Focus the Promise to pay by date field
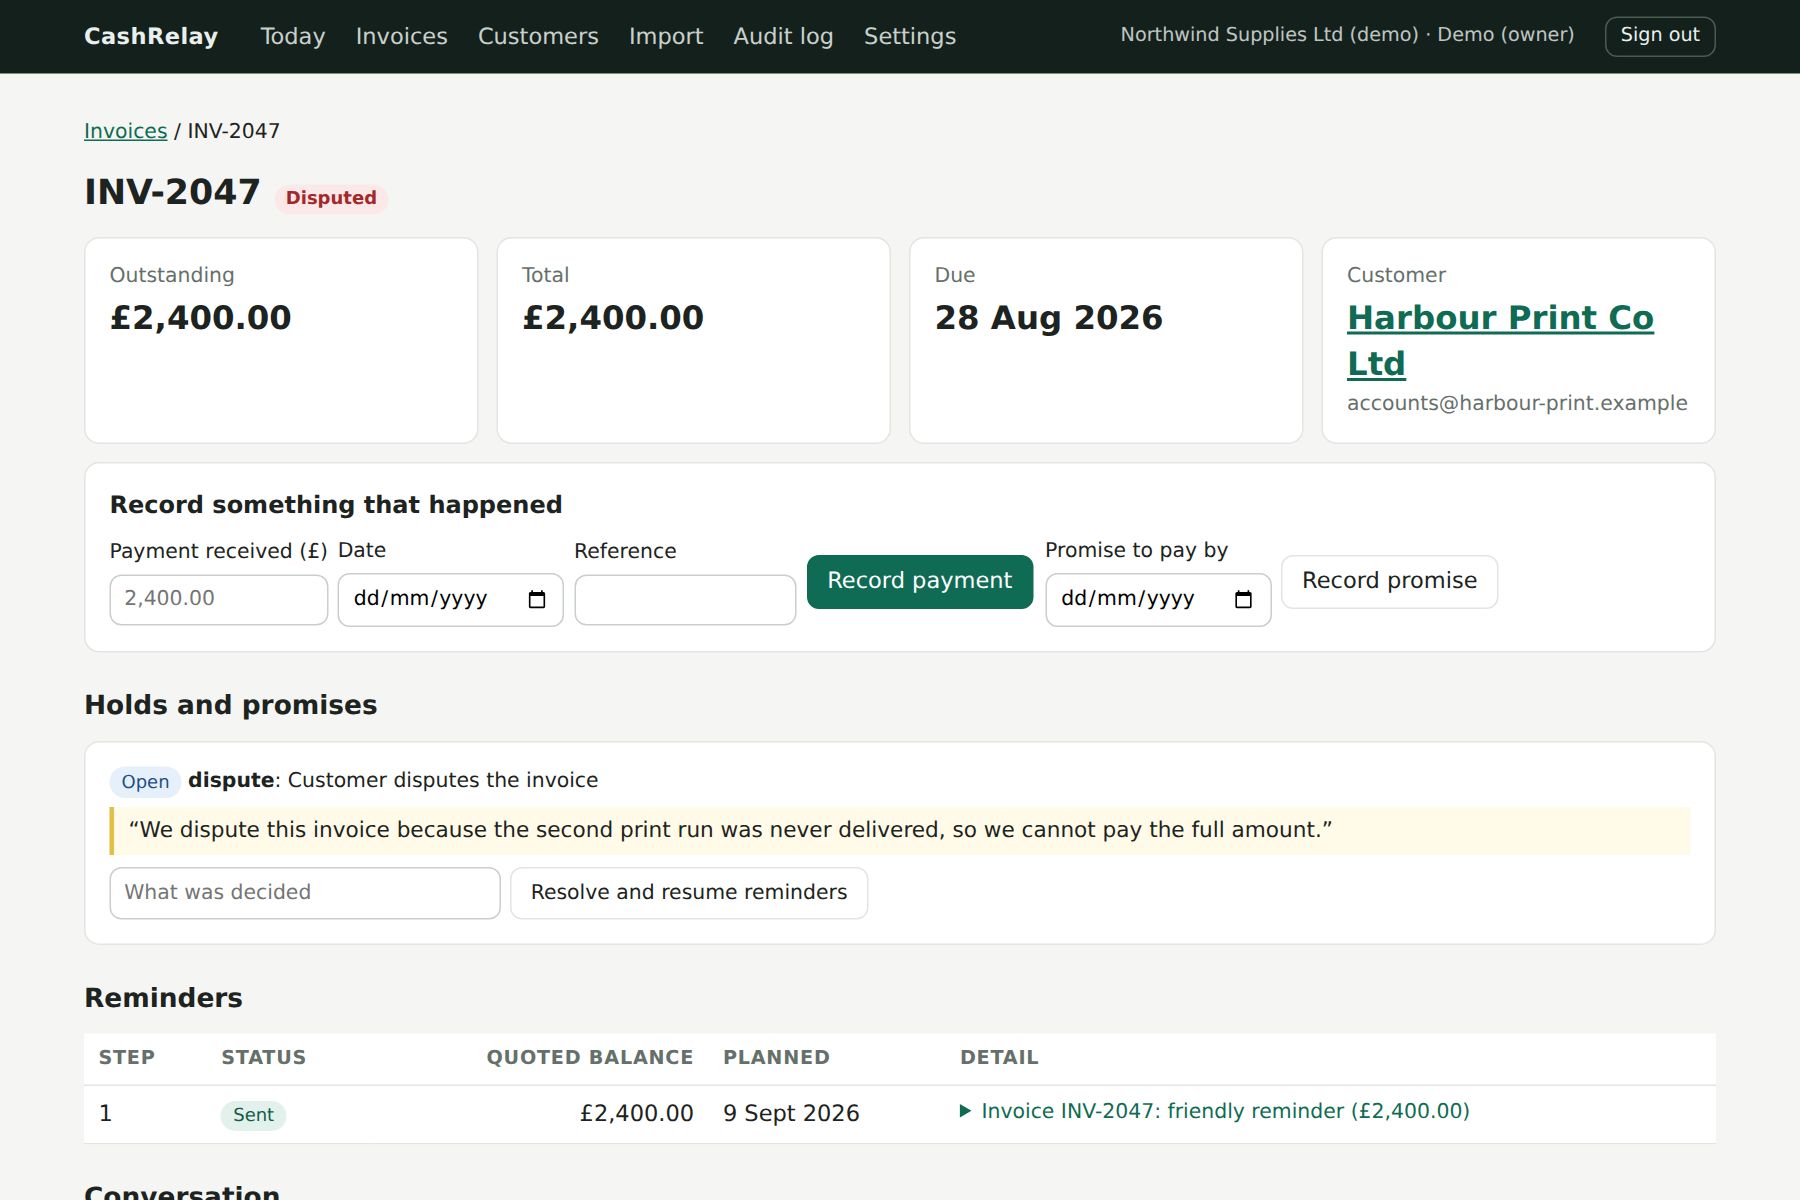This screenshot has width=1800, height=1200. point(1158,600)
